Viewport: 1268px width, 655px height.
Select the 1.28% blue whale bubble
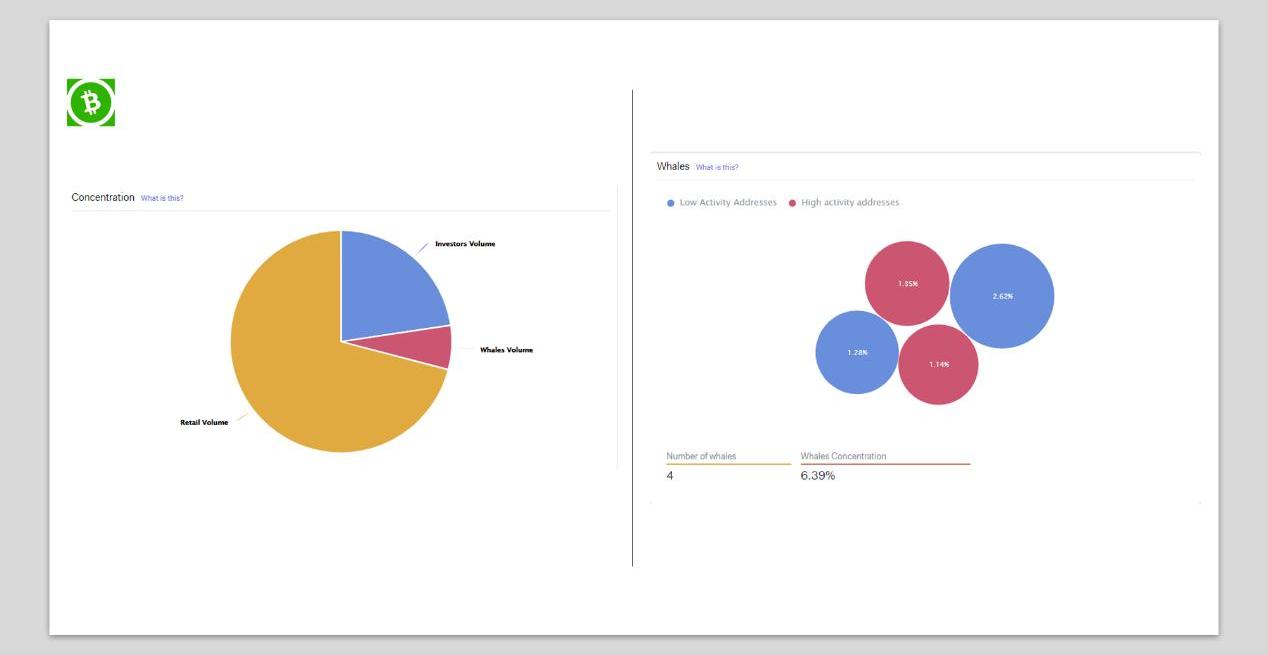[857, 352]
